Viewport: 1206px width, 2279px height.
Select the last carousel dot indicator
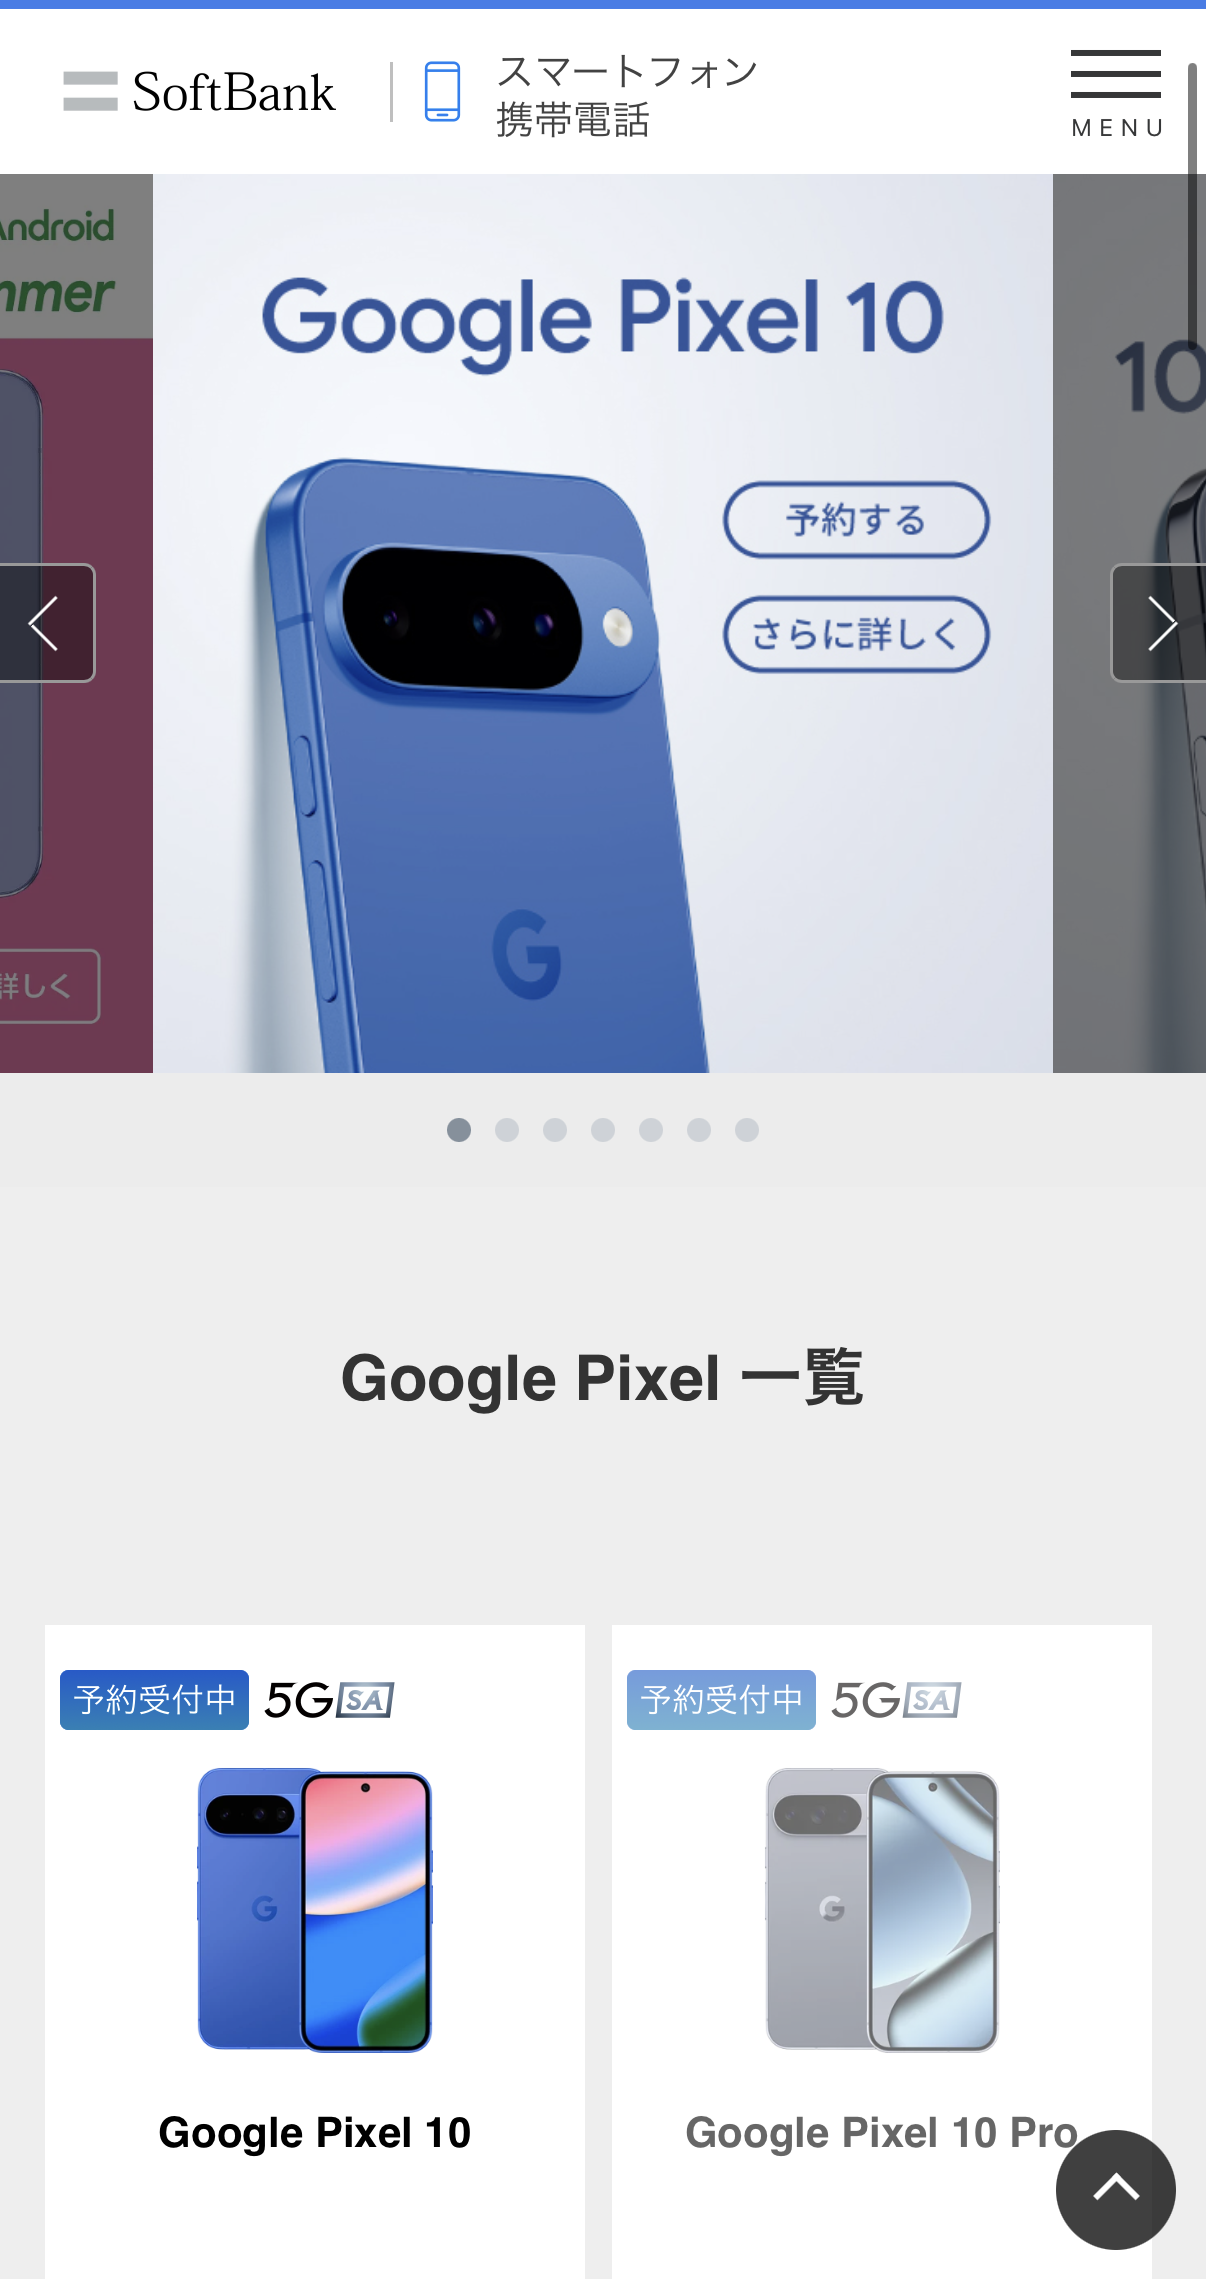pos(747,1130)
